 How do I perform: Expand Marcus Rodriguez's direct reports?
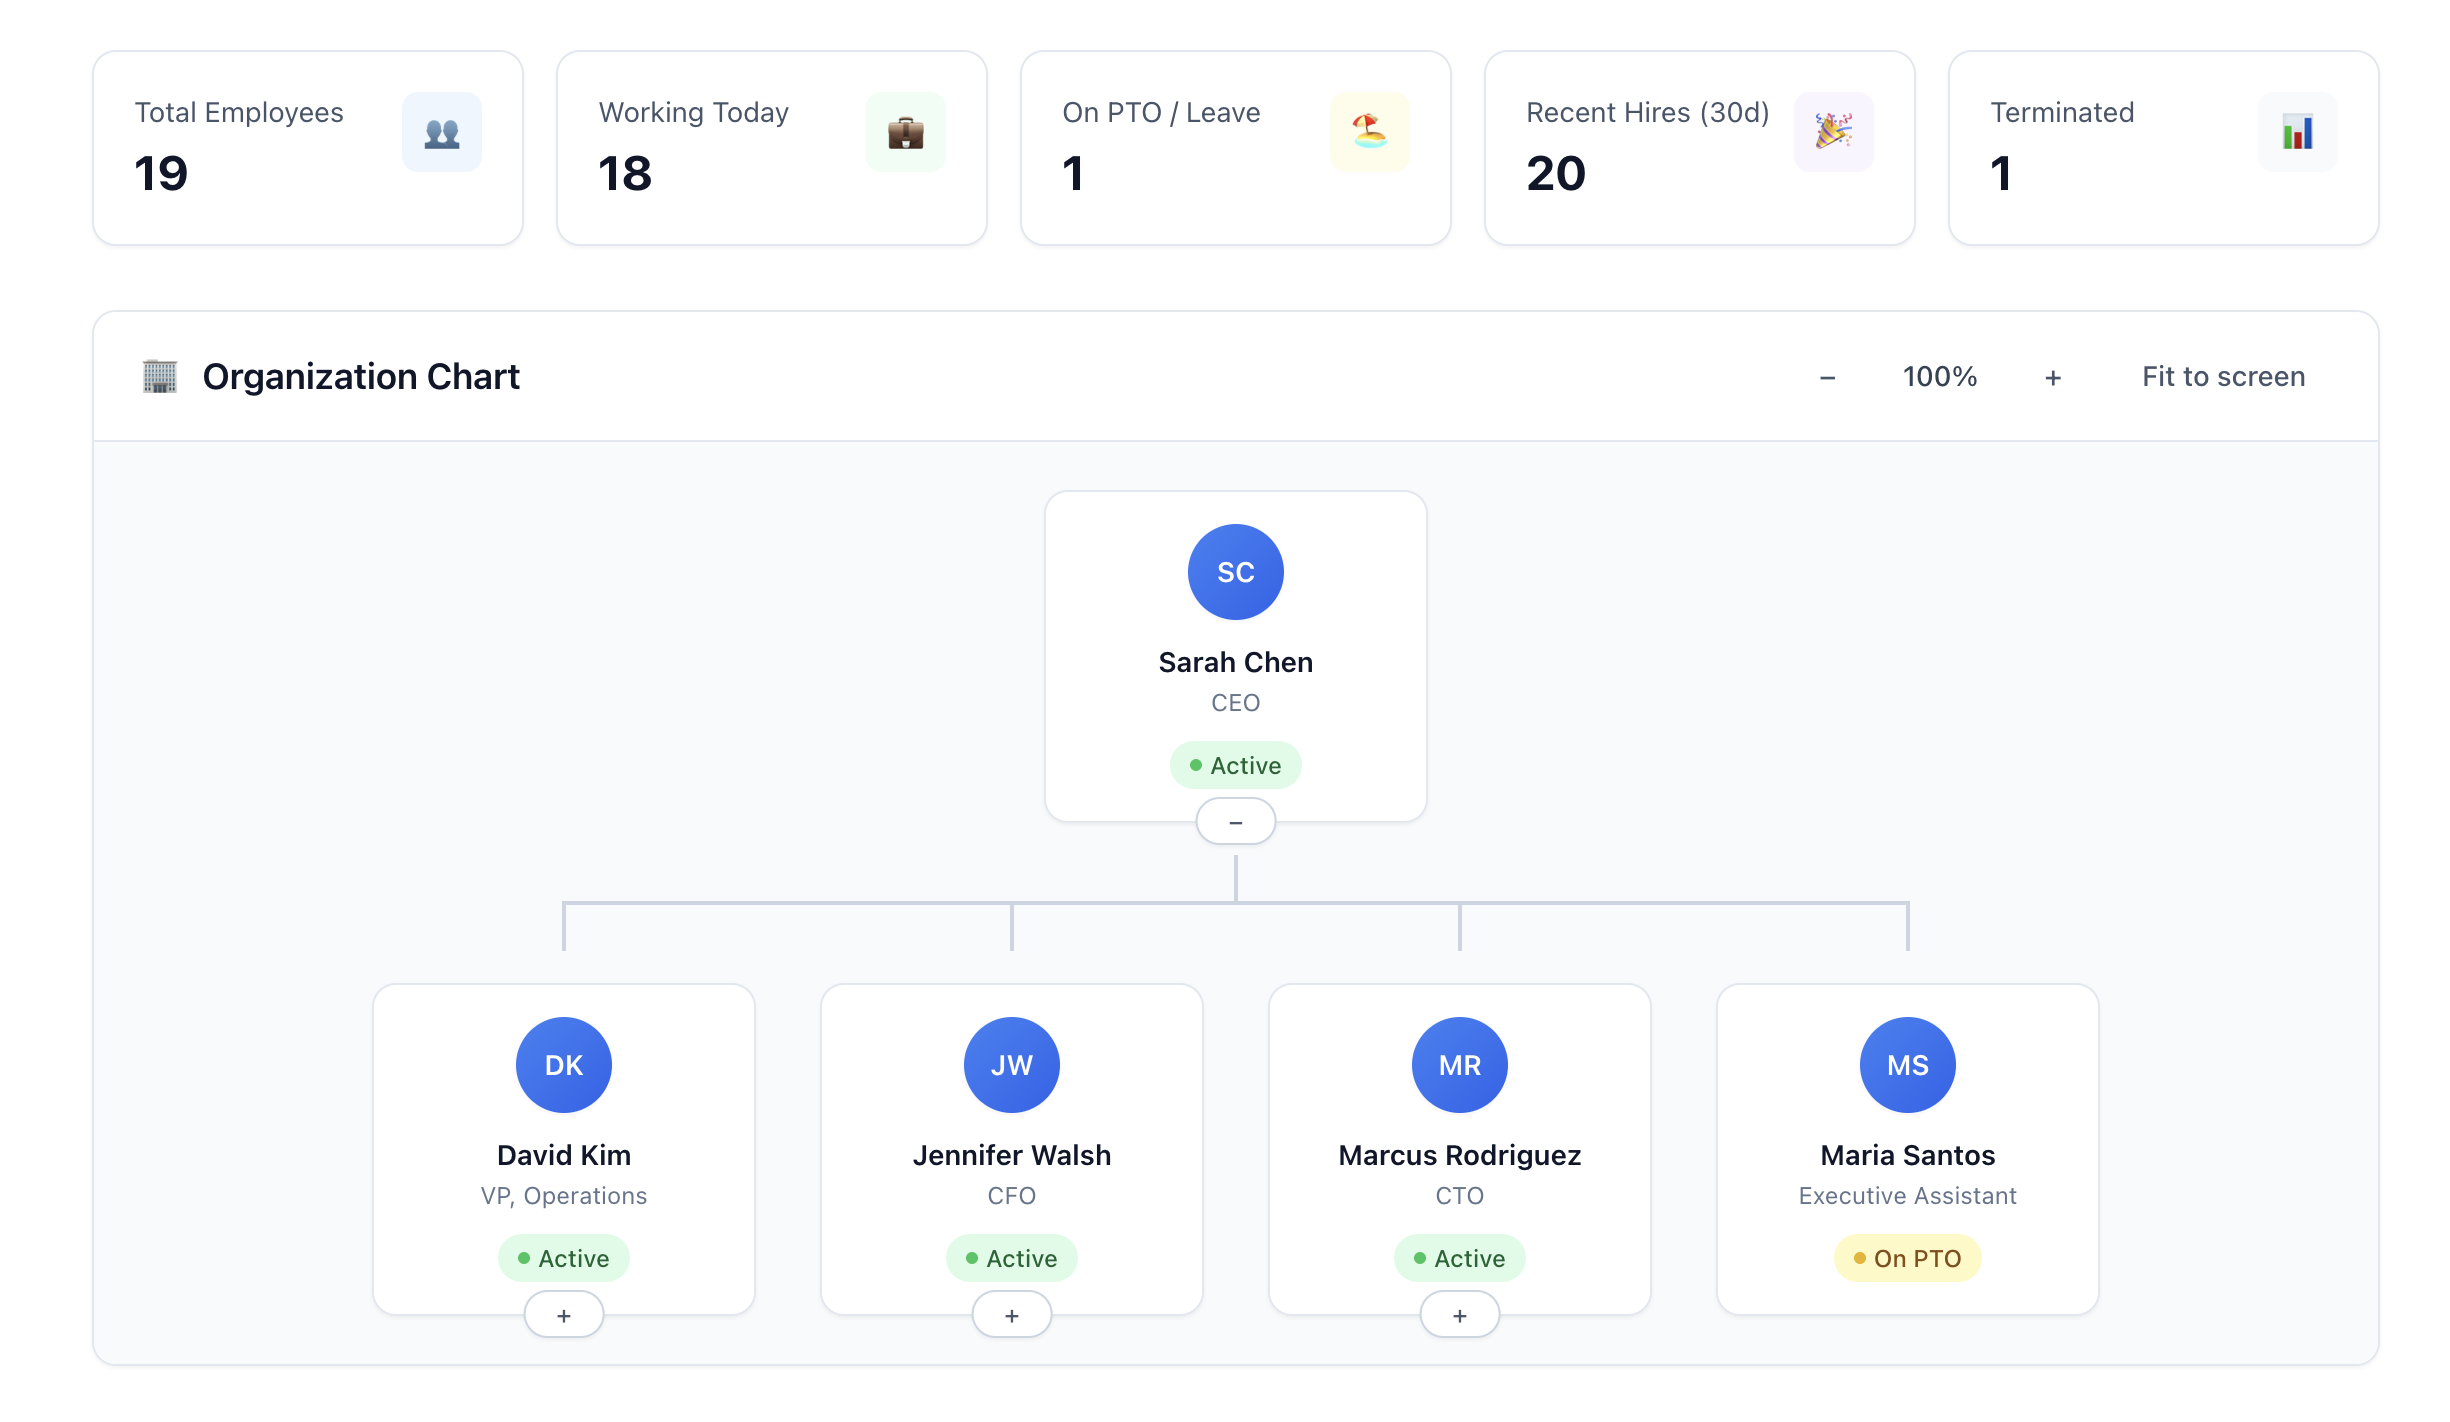[1460, 1315]
